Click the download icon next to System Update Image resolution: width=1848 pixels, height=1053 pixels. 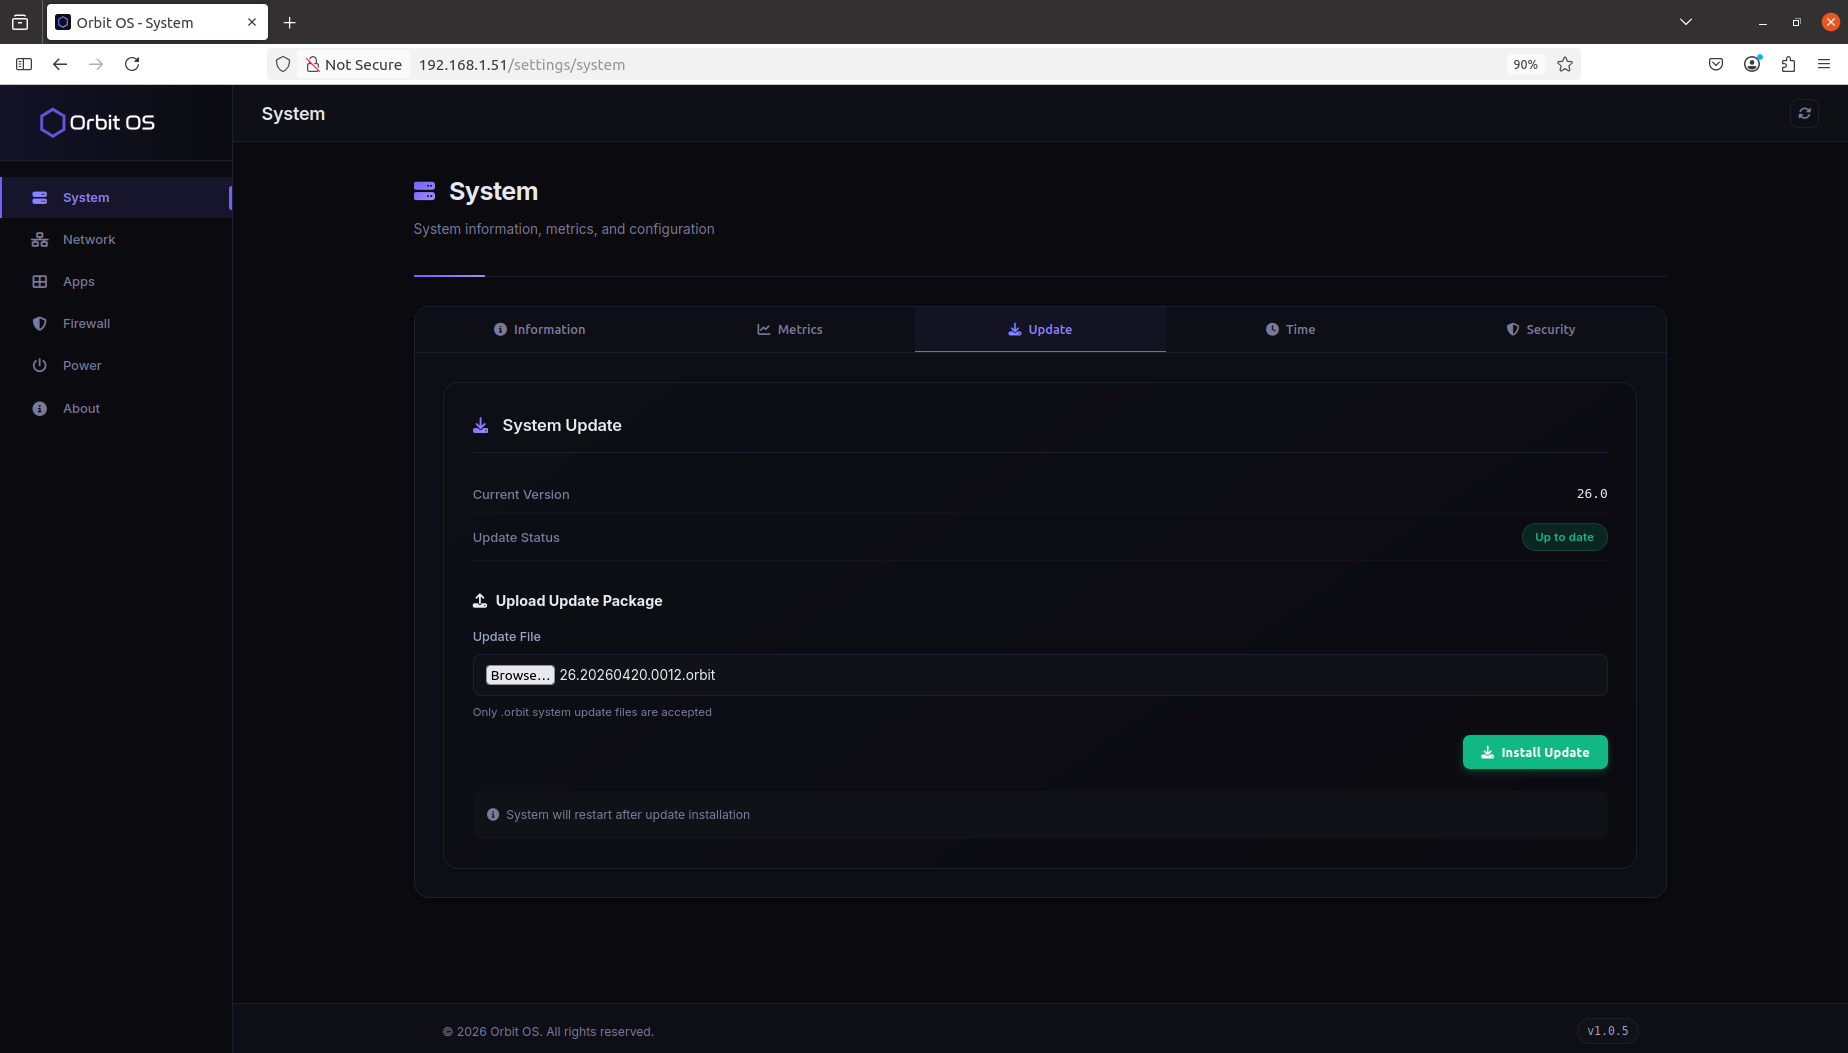tap(481, 425)
